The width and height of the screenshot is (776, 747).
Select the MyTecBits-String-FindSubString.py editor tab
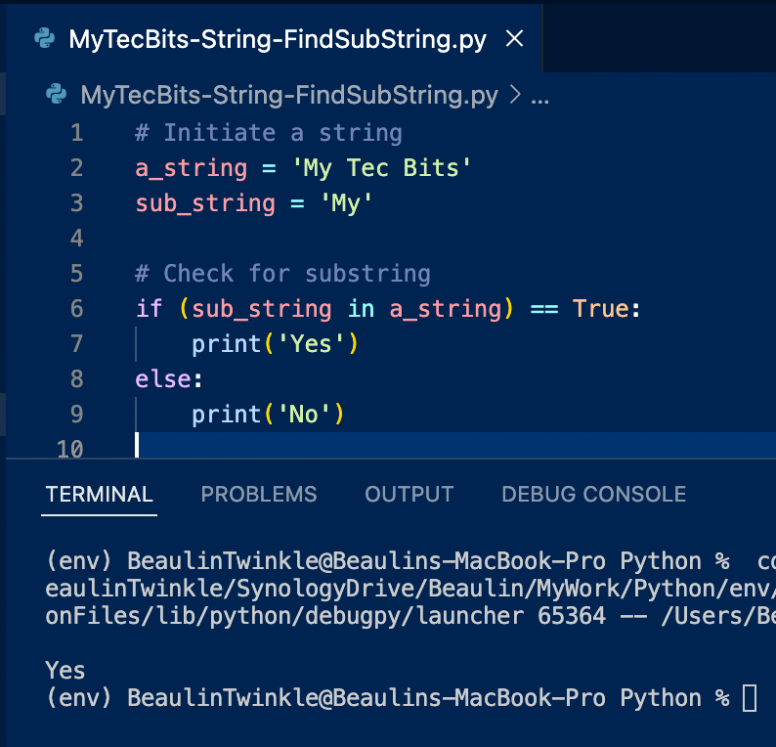point(275,39)
